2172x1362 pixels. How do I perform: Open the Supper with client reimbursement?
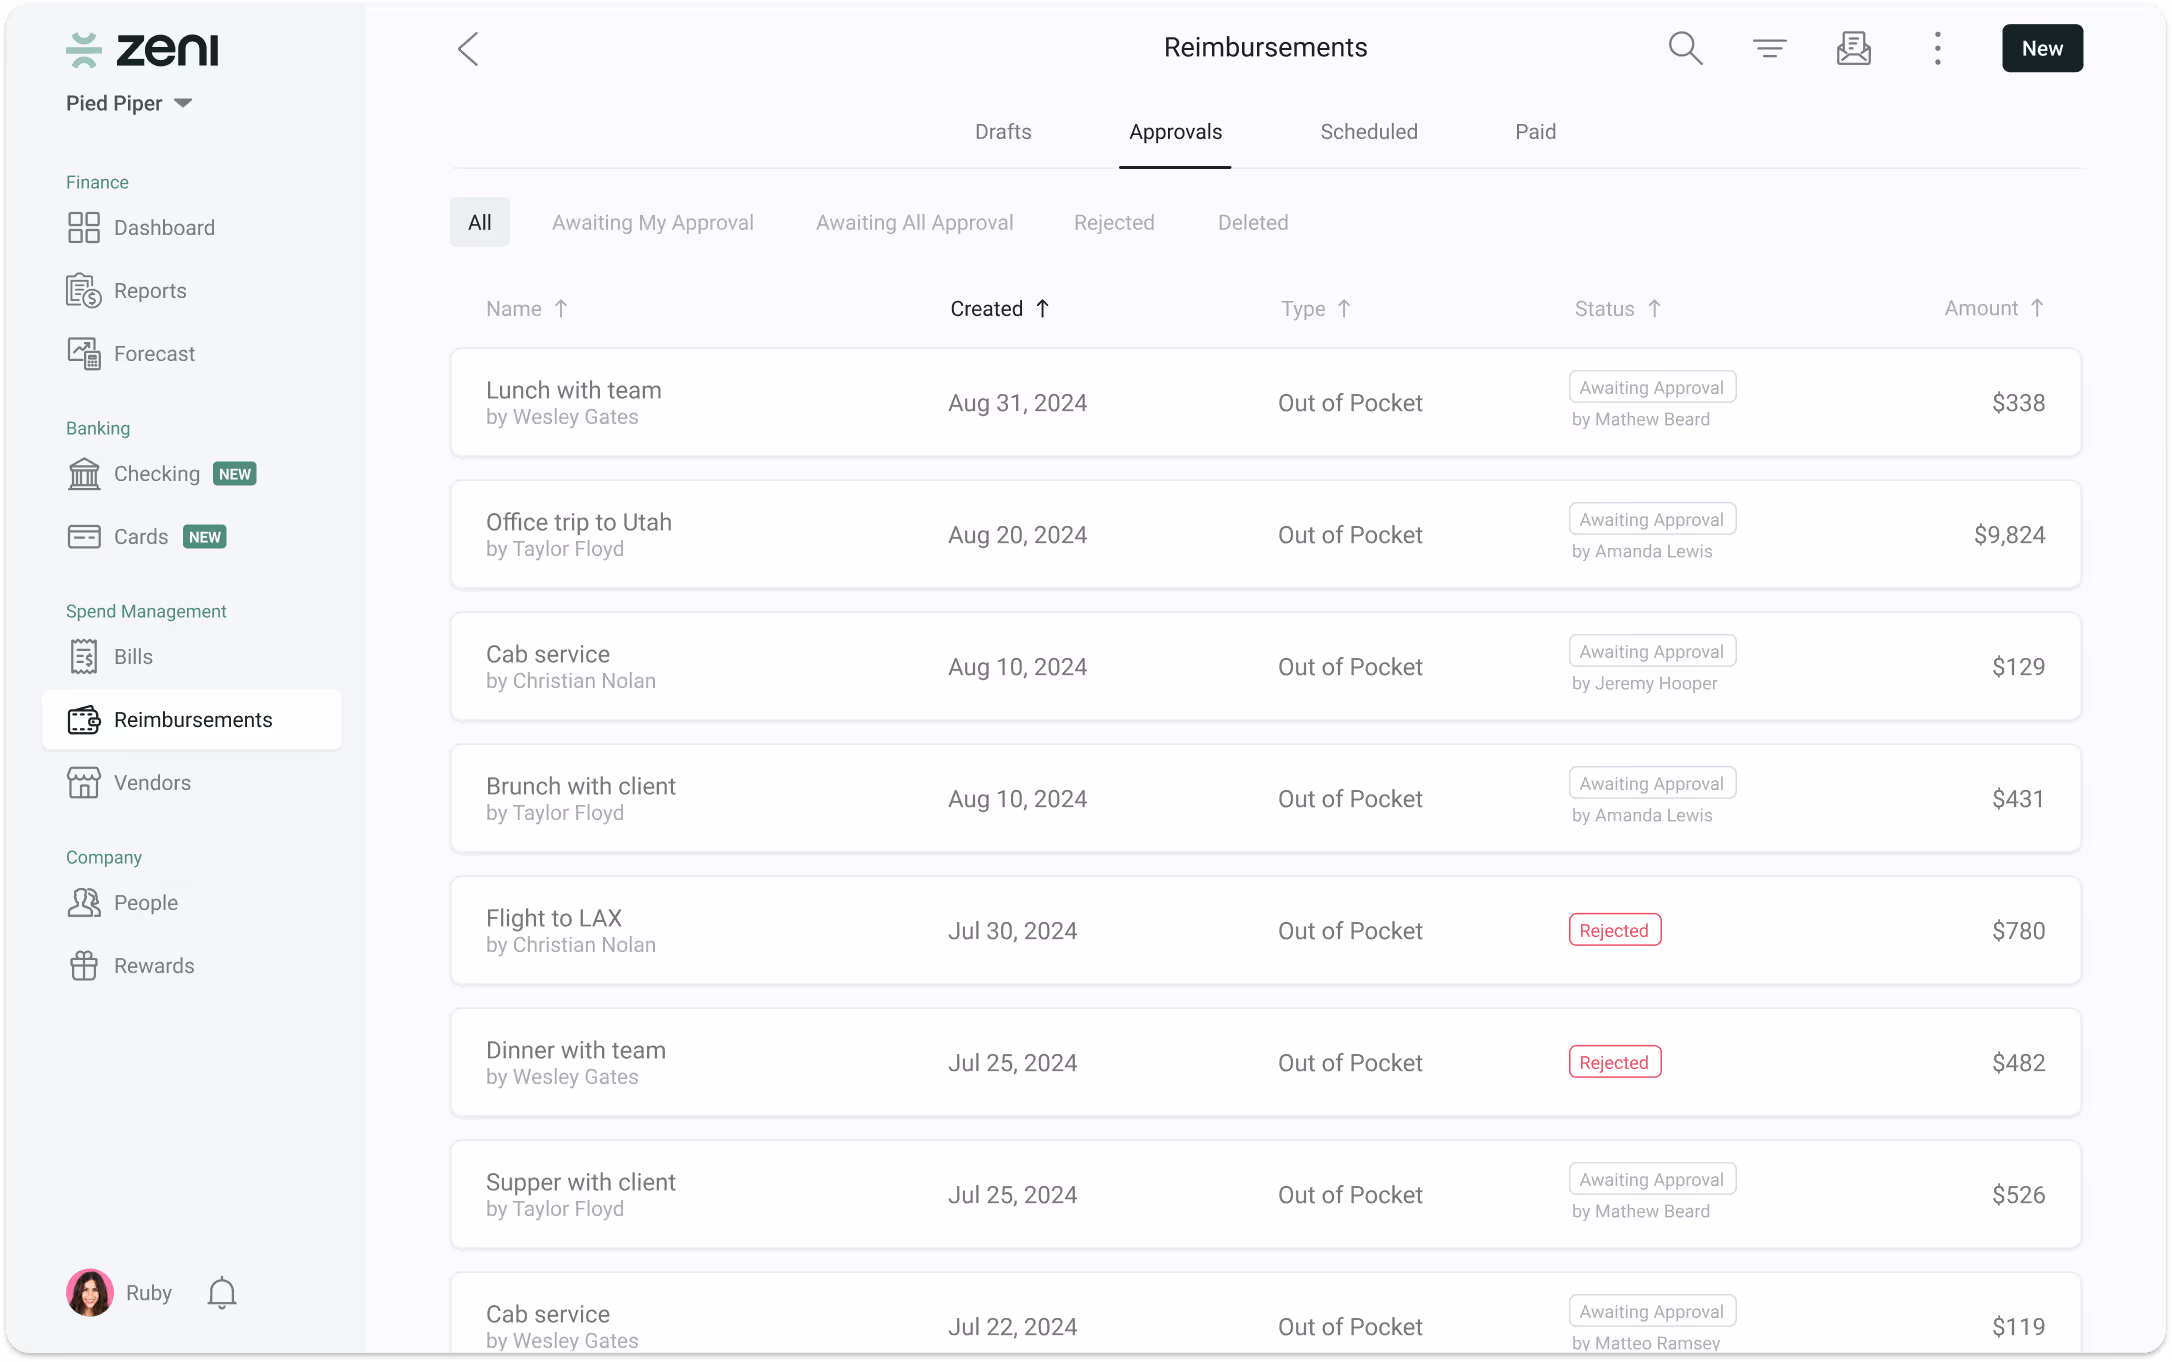[x=1266, y=1194]
